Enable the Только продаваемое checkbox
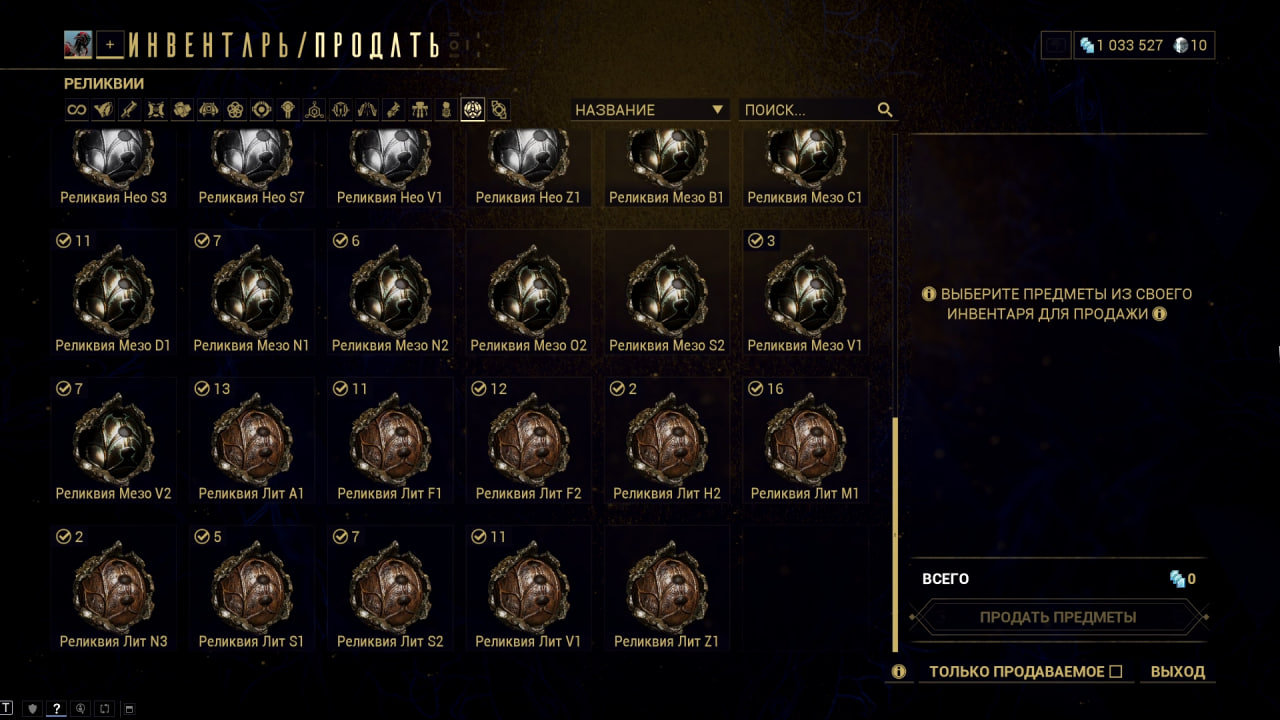Viewport: 1280px width, 720px height. 1116,672
